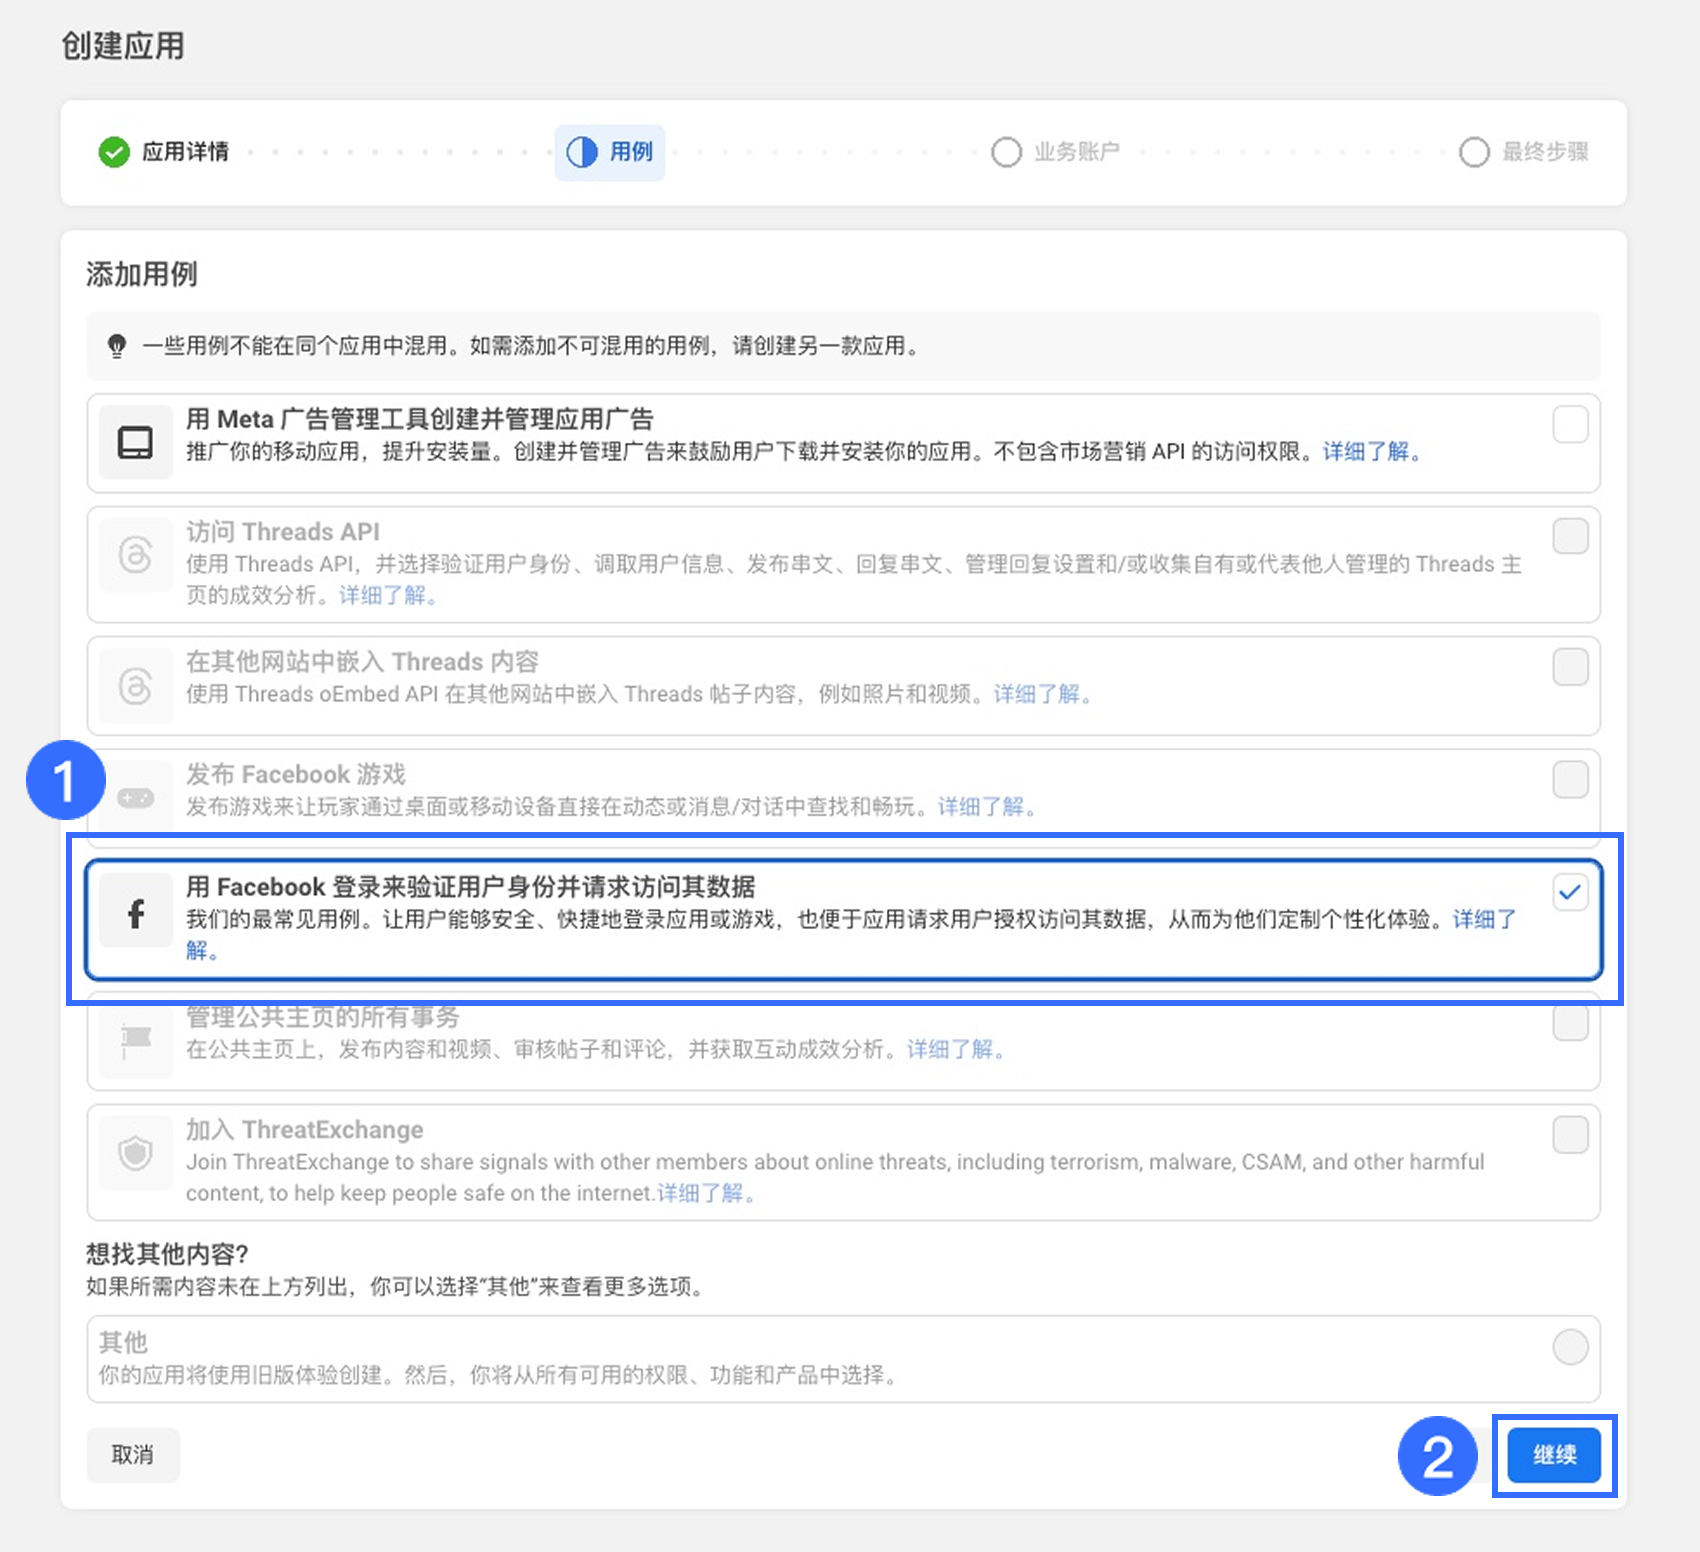Click the Threads API logo icon
Image resolution: width=1700 pixels, height=1552 pixels.
coord(135,554)
